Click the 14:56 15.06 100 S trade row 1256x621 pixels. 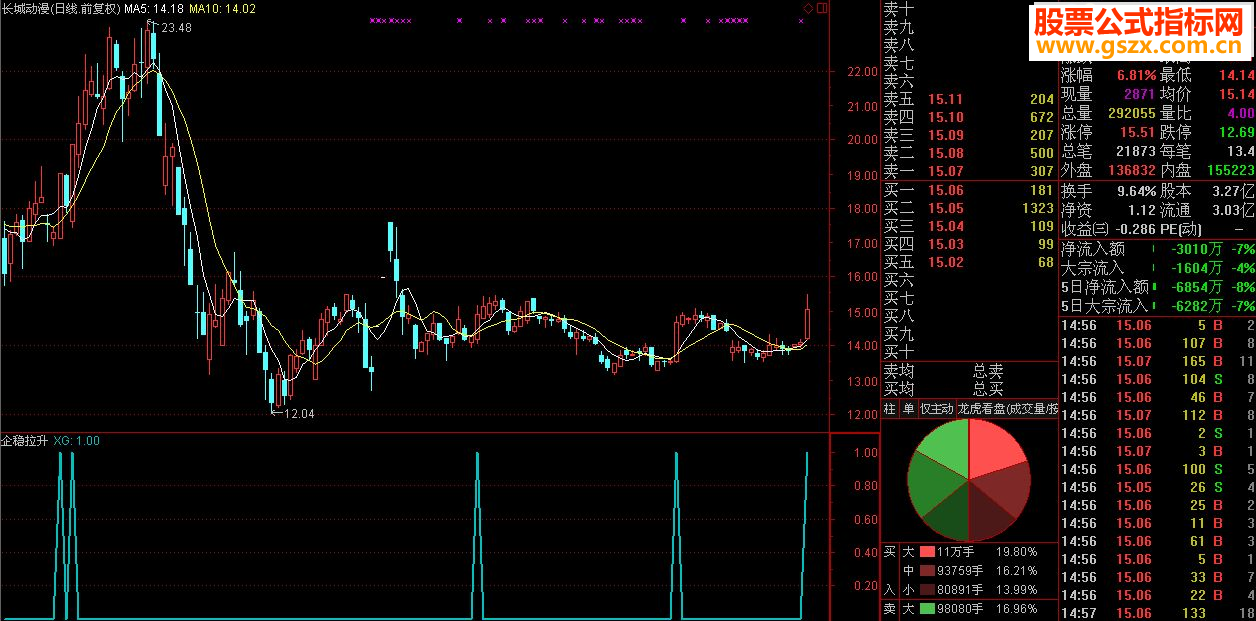(x=1158, y=469)
